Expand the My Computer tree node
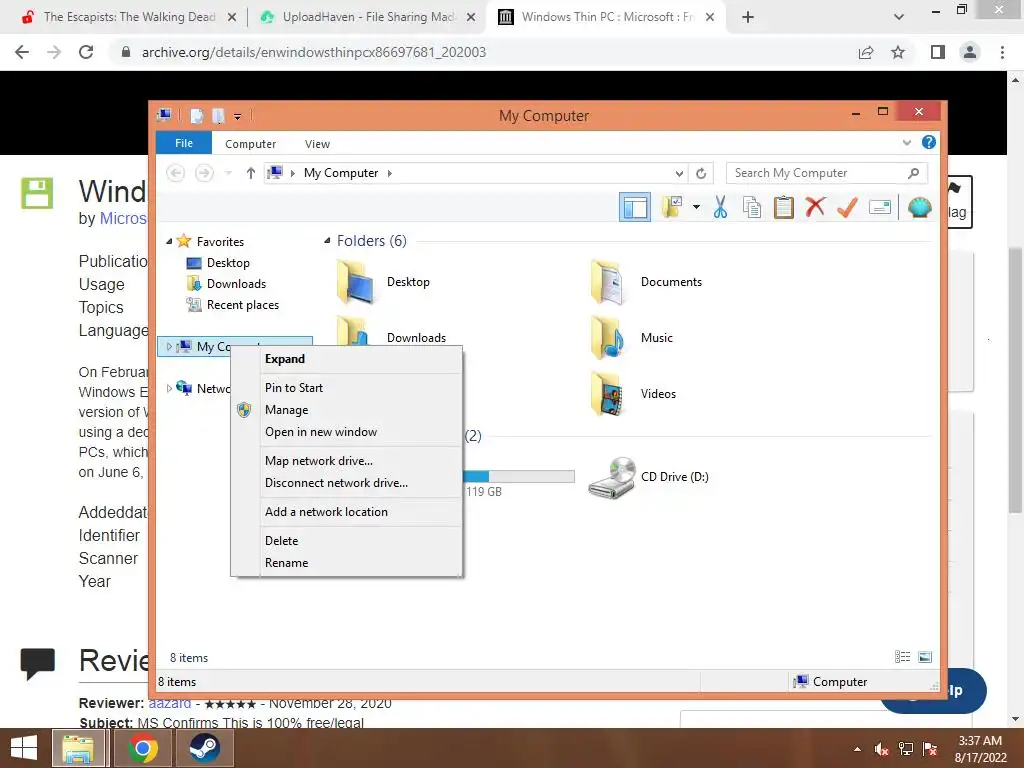This screenshot has height=768, width=1024. (x=169, y=347)
